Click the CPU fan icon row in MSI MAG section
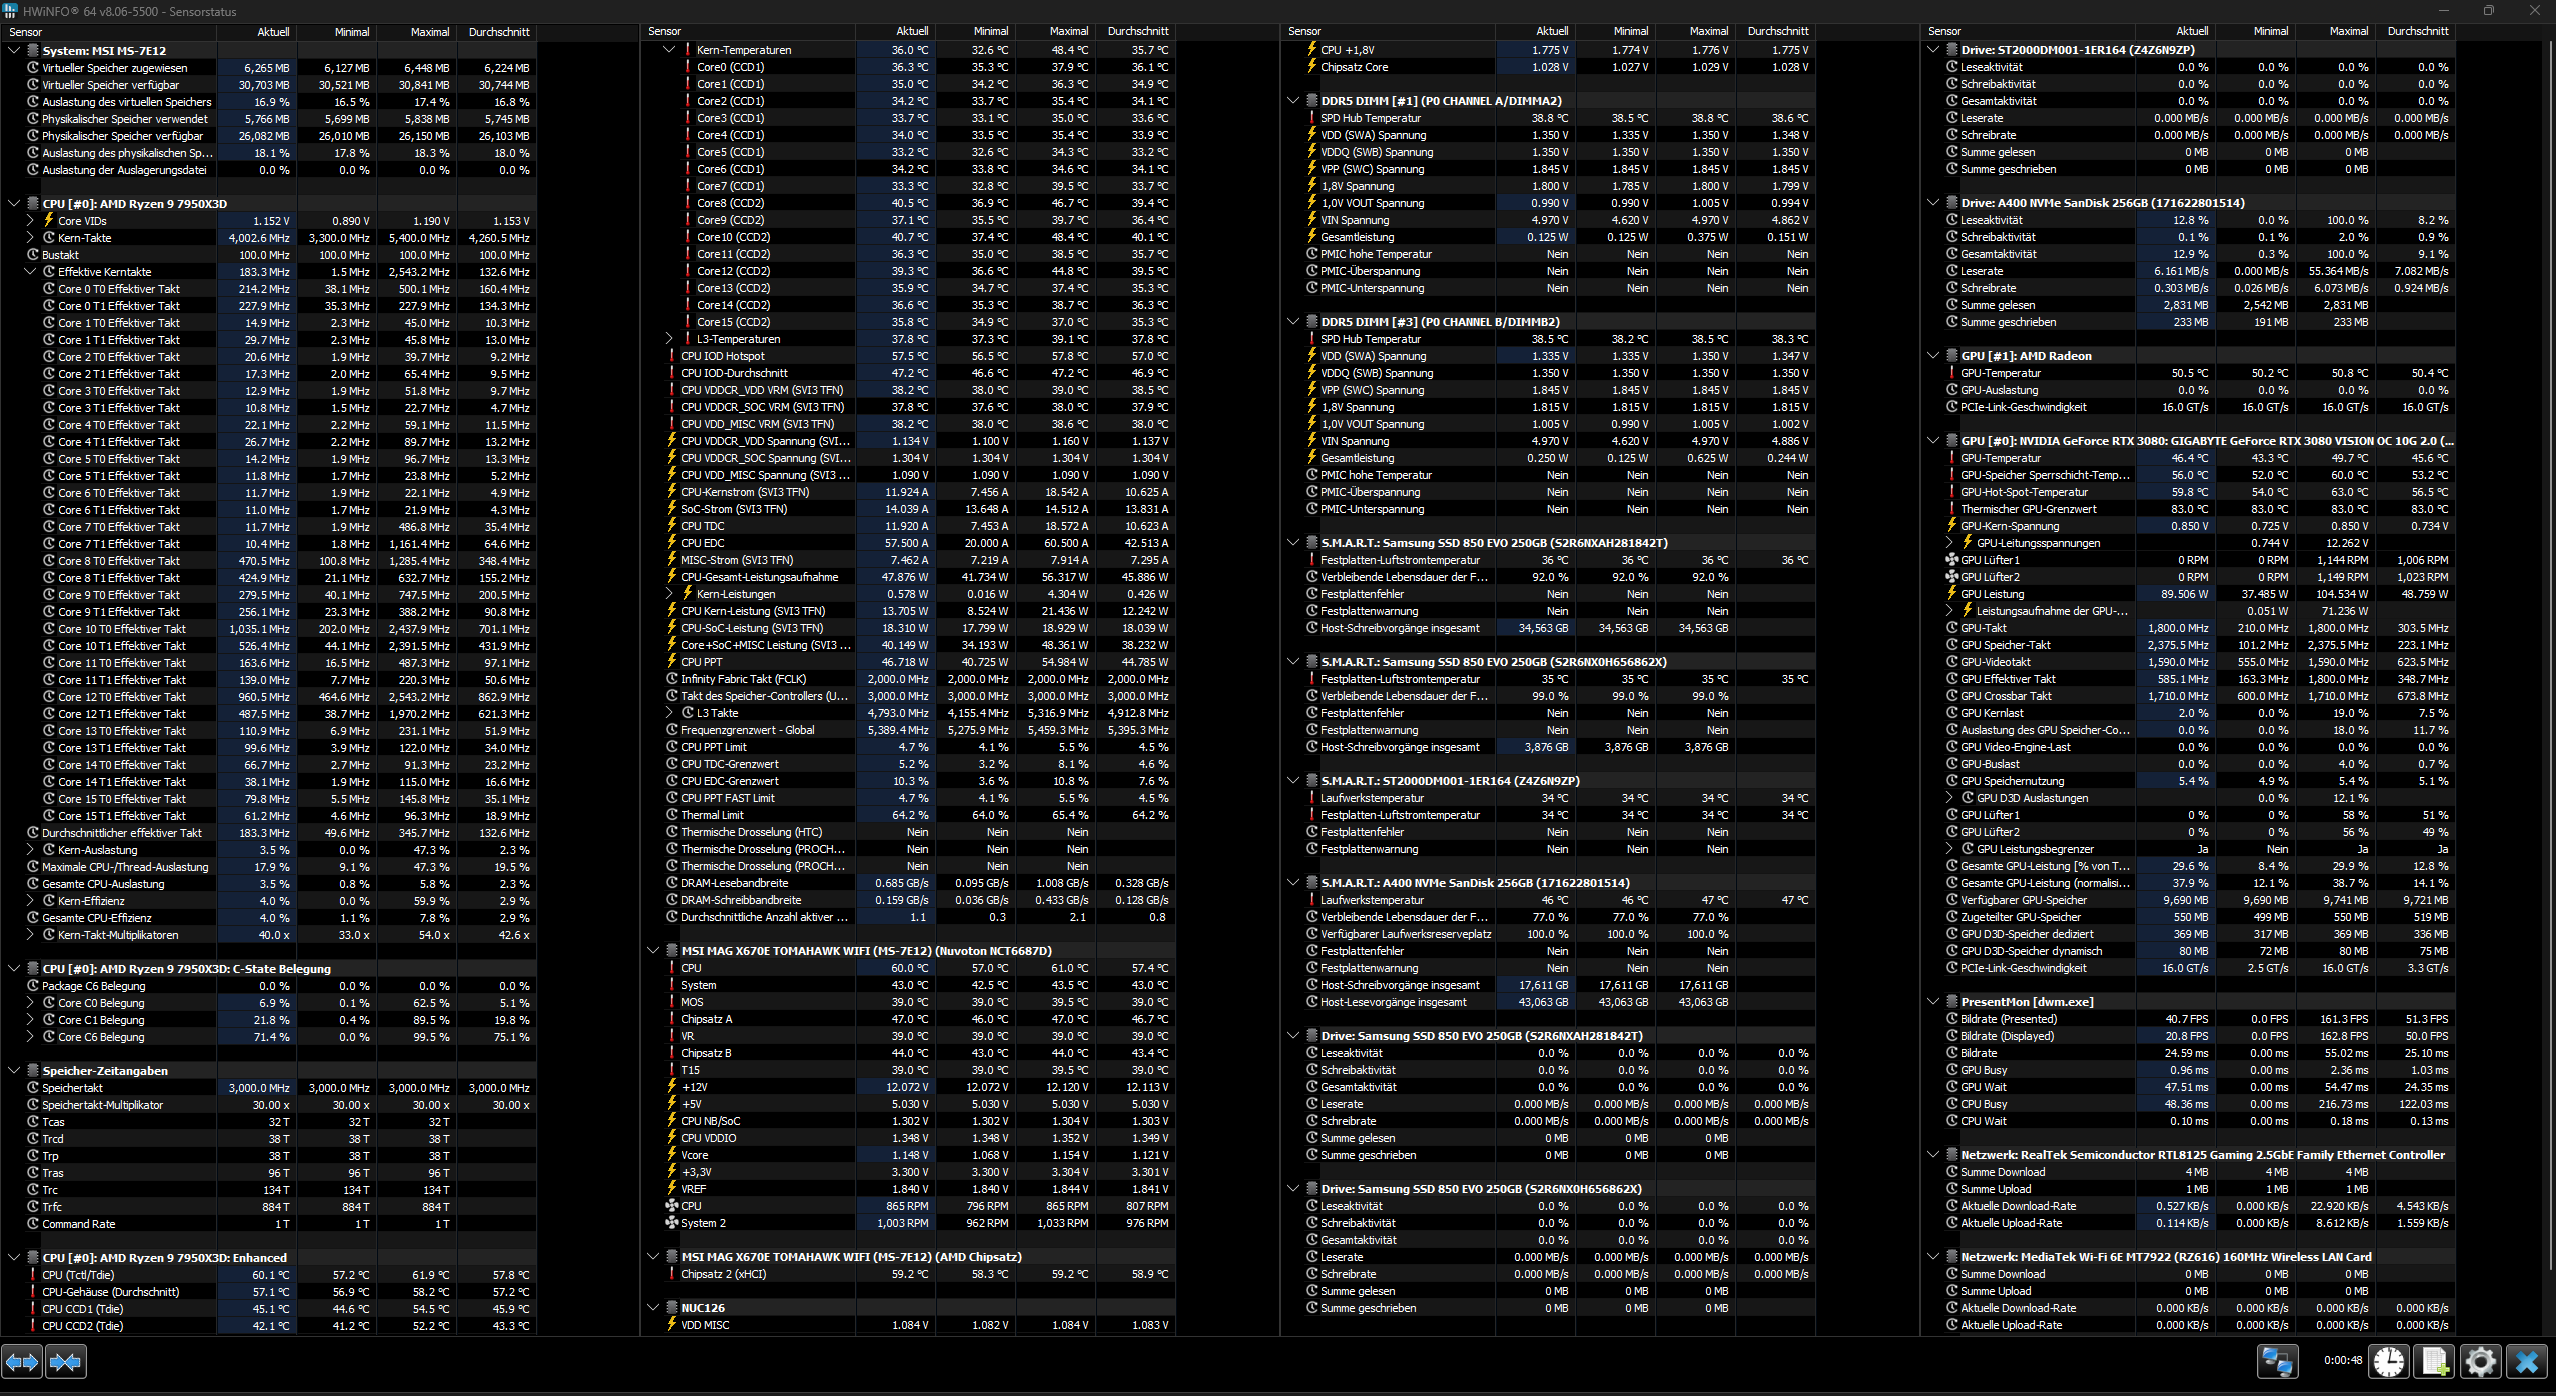 pyautogui.click(x=672, y=1206)
